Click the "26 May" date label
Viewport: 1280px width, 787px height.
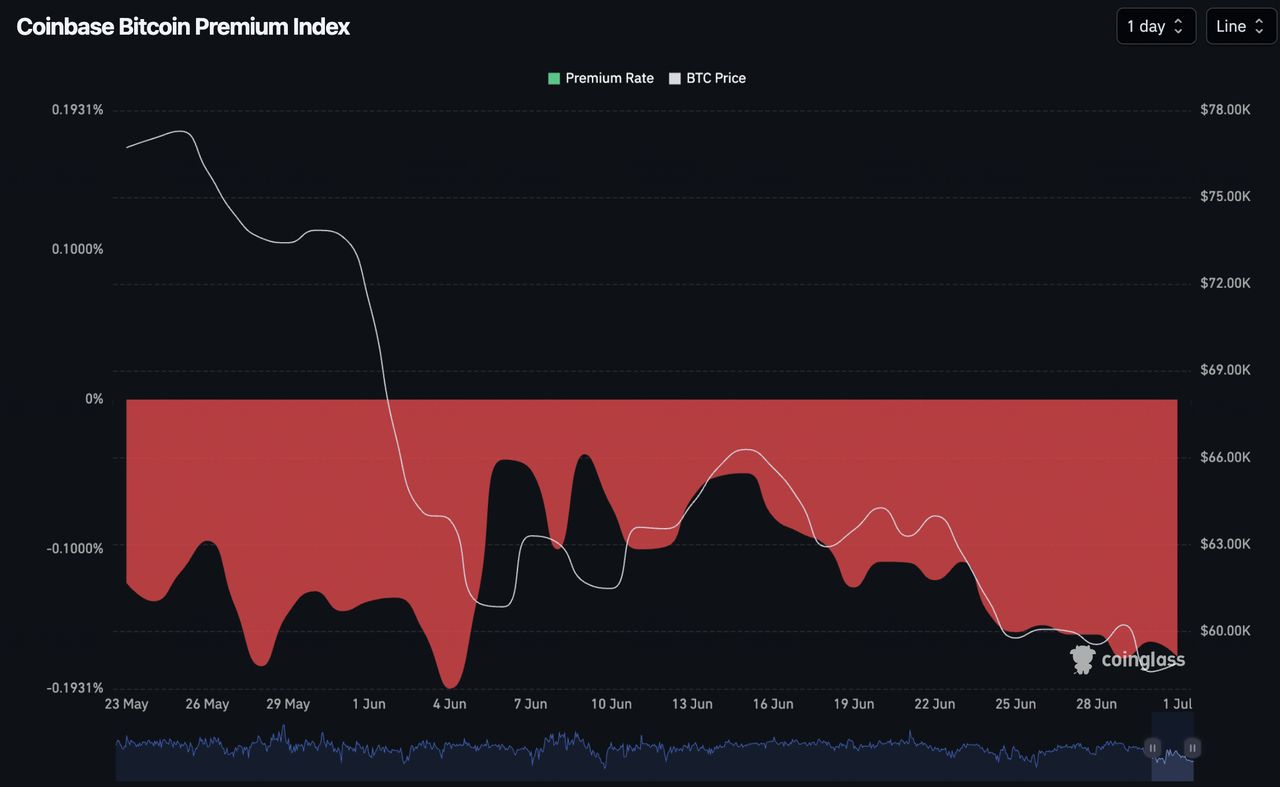207,704
